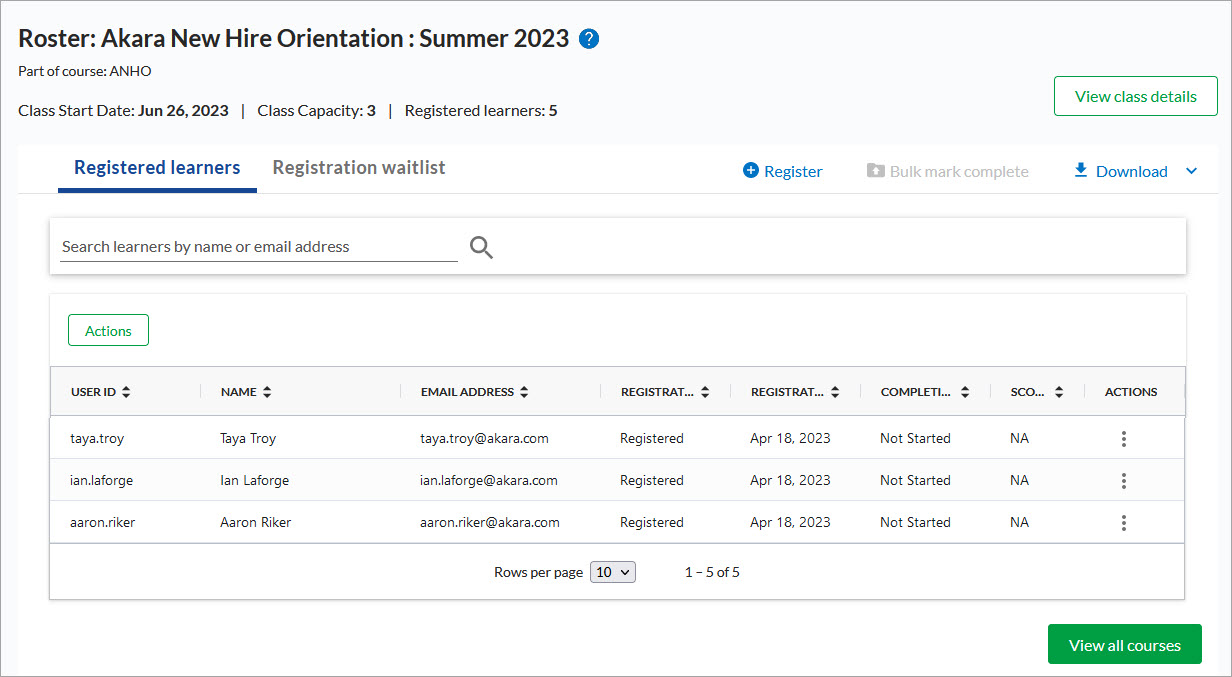Open the Rows per page dropdown
The image size is (1232, 677).
[613, 573]
